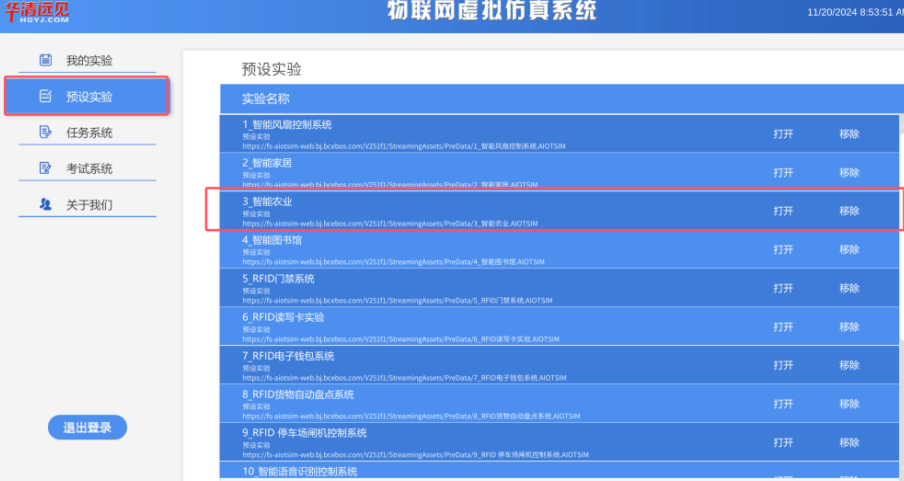904x481 pixels.
Task: Click the Task System (任务系统) icon
Action: pyautogui.click(x=45, y=133)
